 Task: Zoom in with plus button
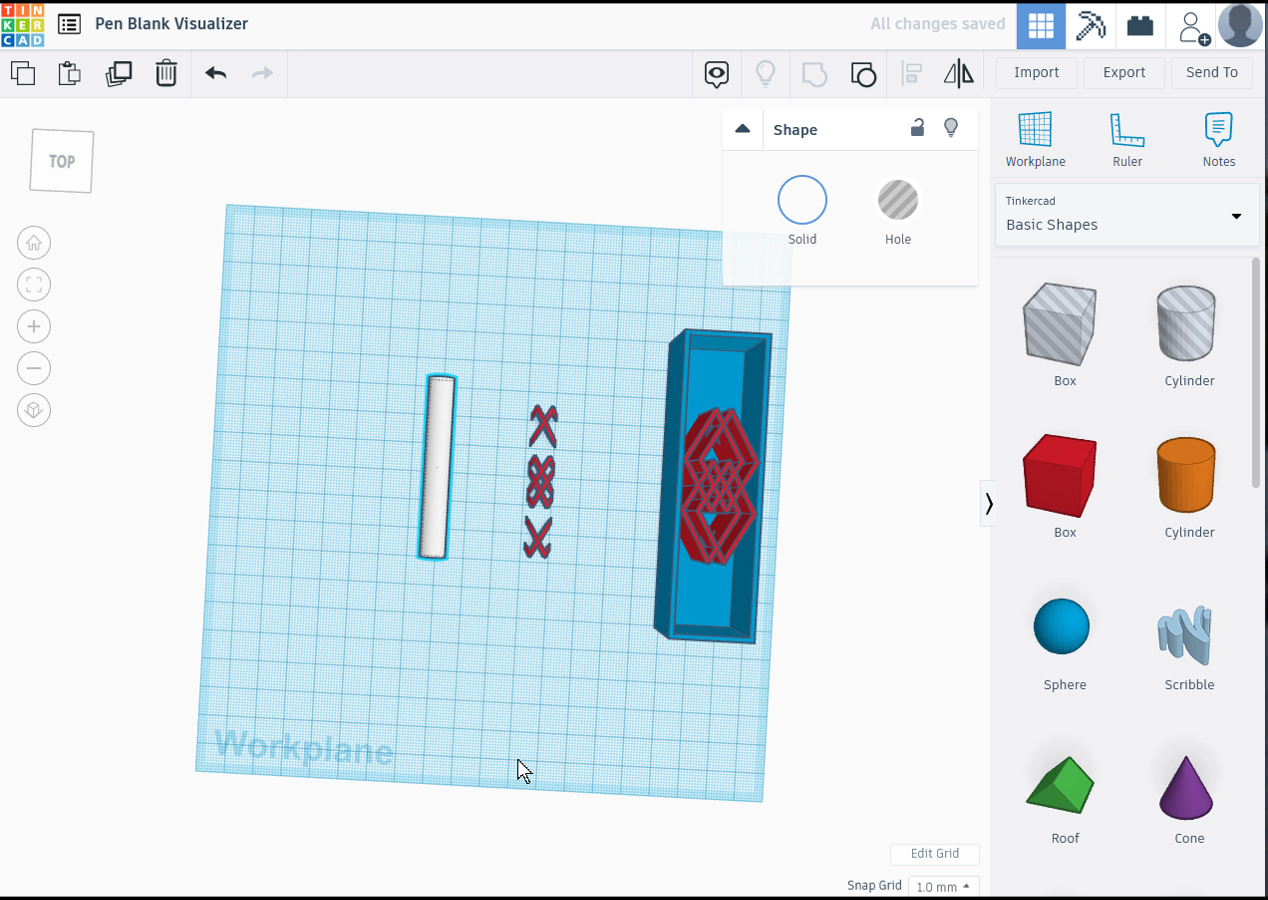coord(34,327)
